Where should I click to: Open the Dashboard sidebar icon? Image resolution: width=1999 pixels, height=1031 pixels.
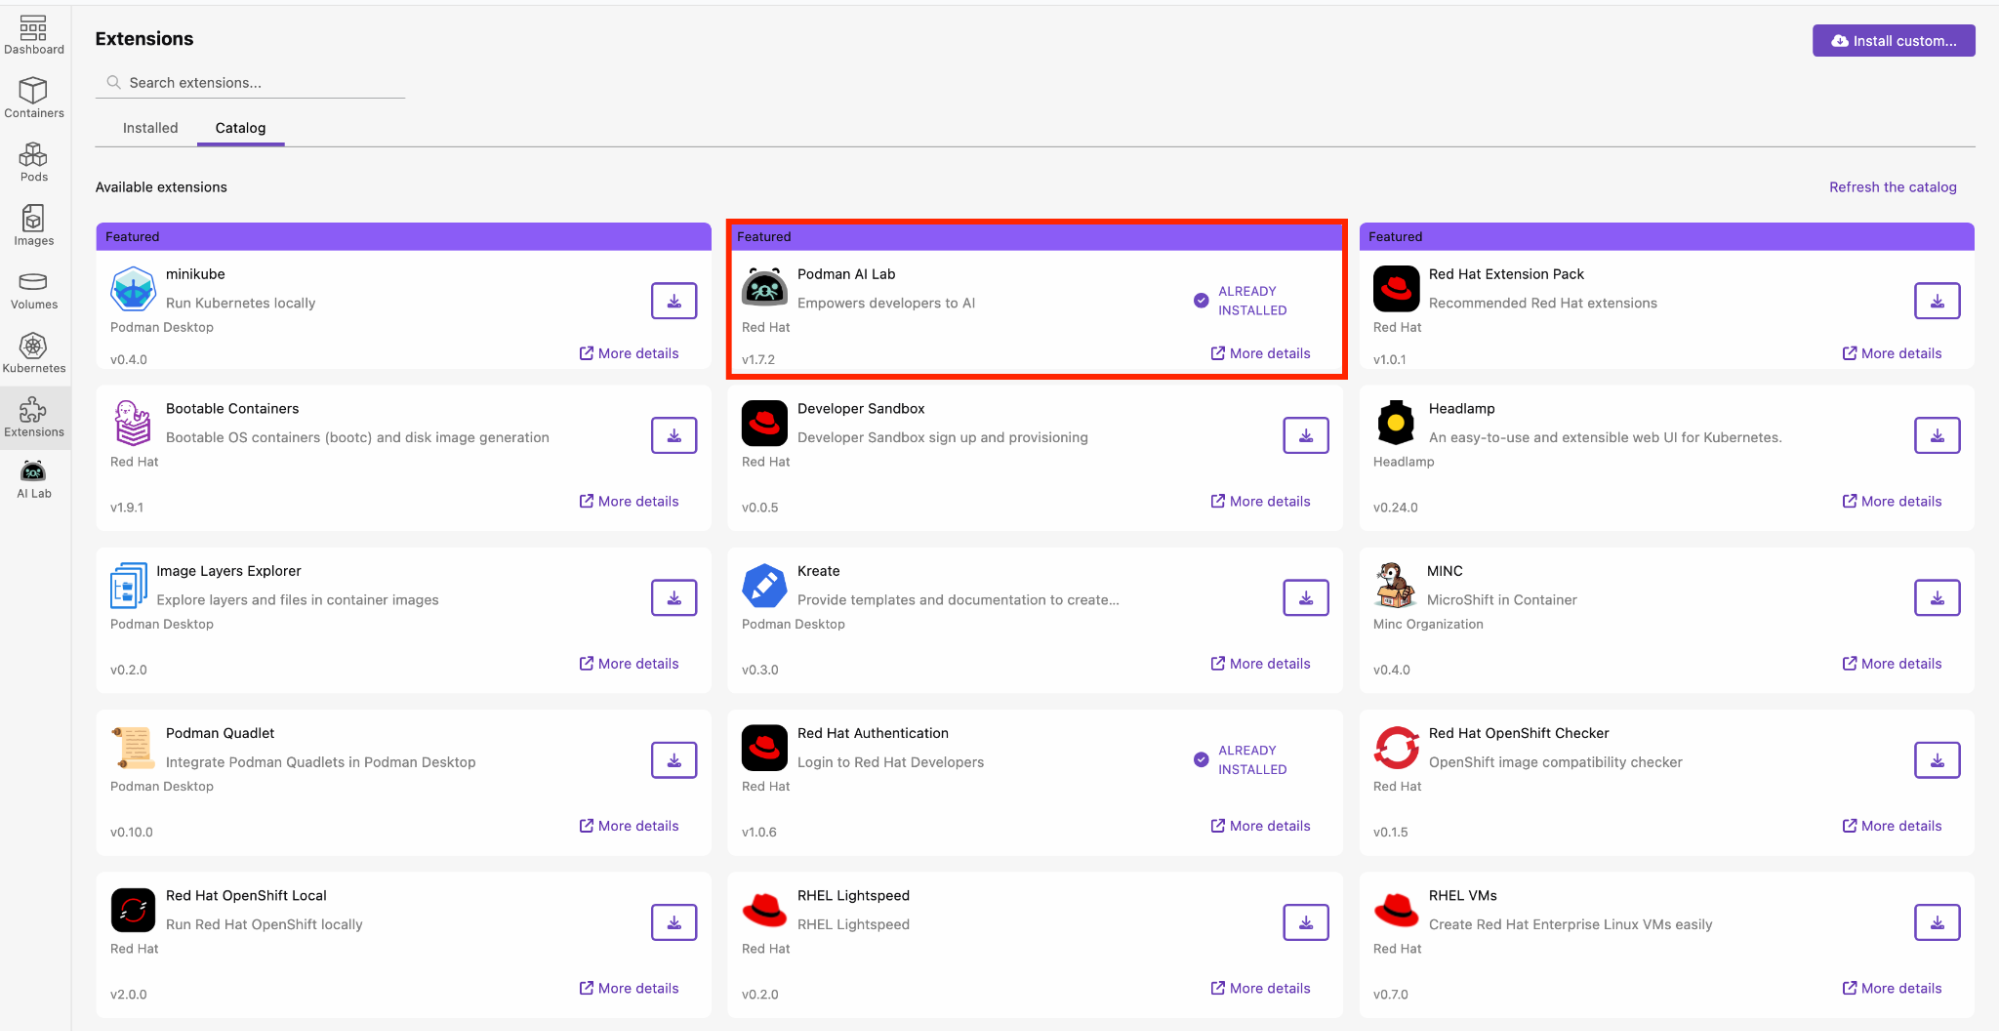pos(33,35)
